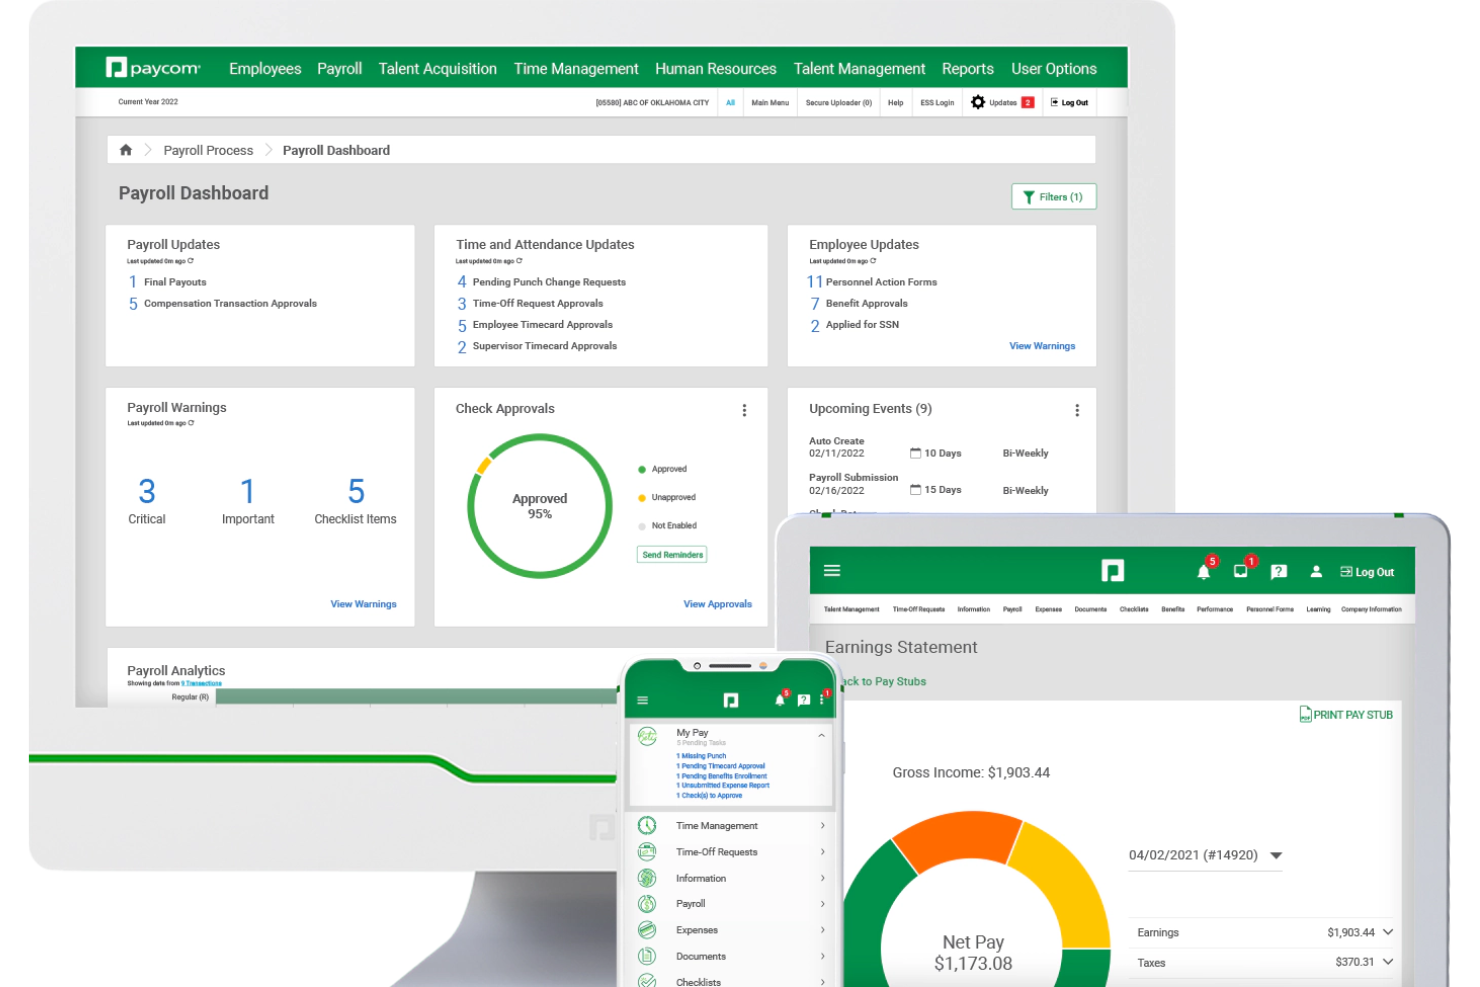Click View Warnings under Employee Updates
The image size is (1480, 987).
pos(1042,346)
